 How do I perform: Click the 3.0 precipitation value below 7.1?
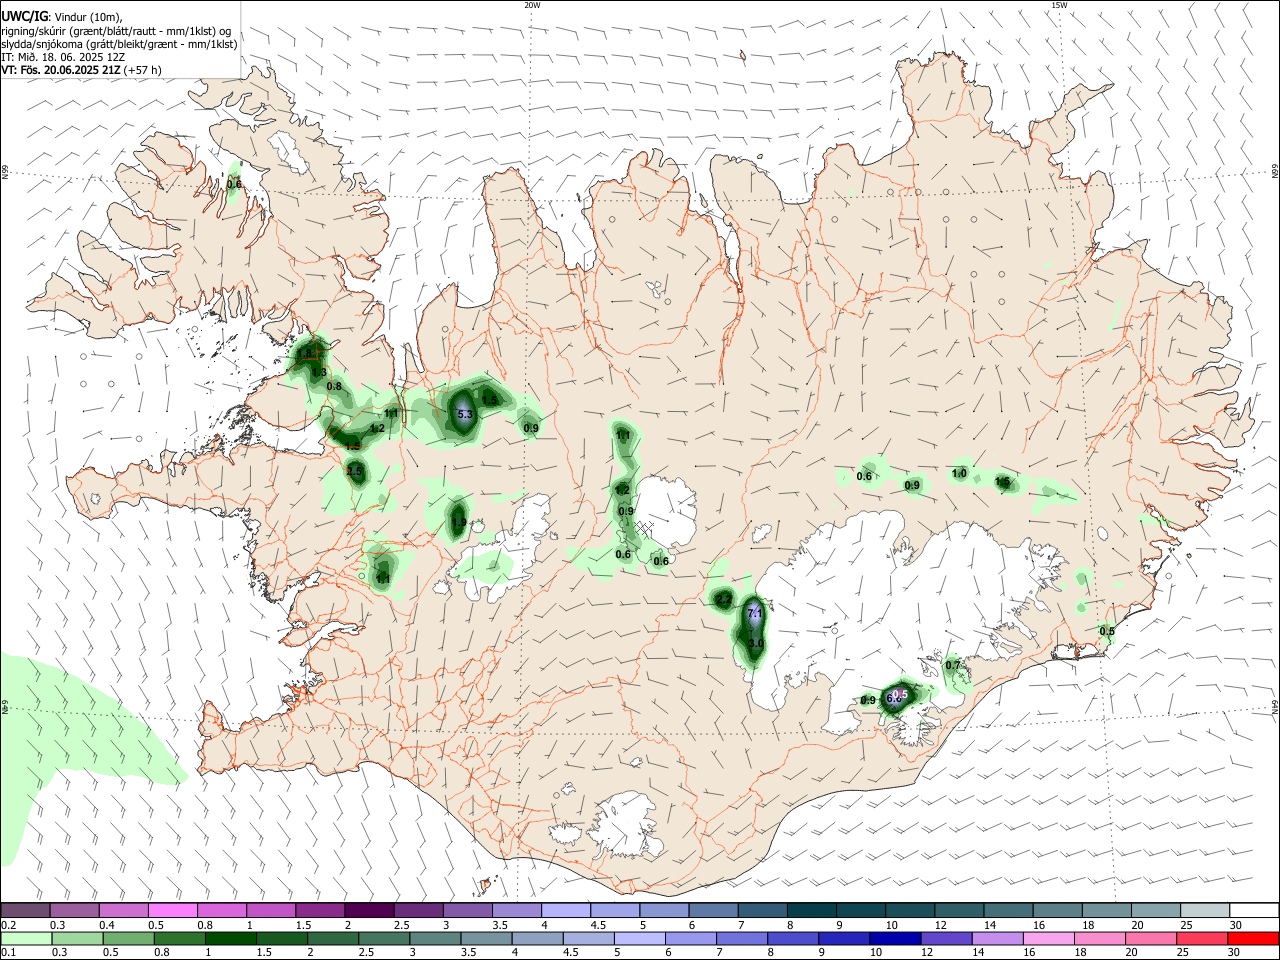click(x=756, y=643)
